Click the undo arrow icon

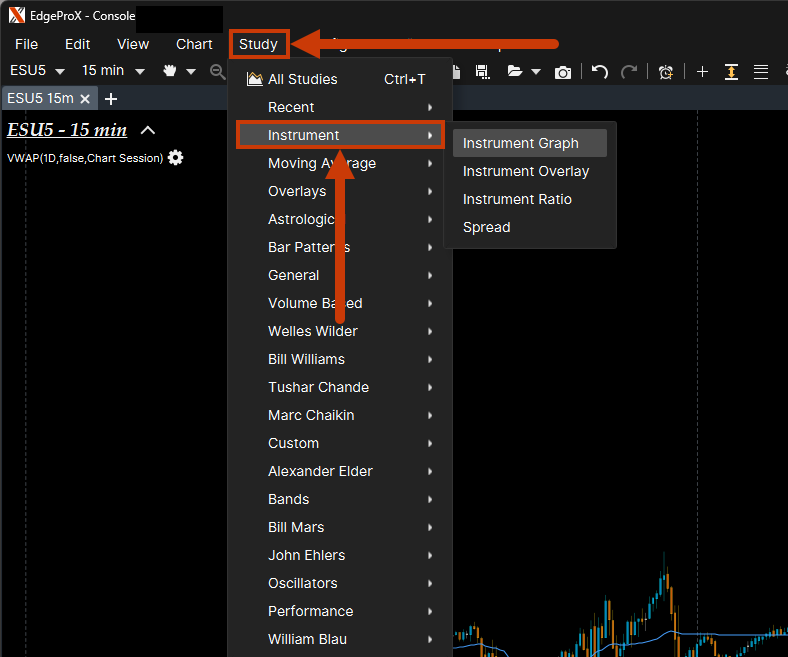coord(600,71)
